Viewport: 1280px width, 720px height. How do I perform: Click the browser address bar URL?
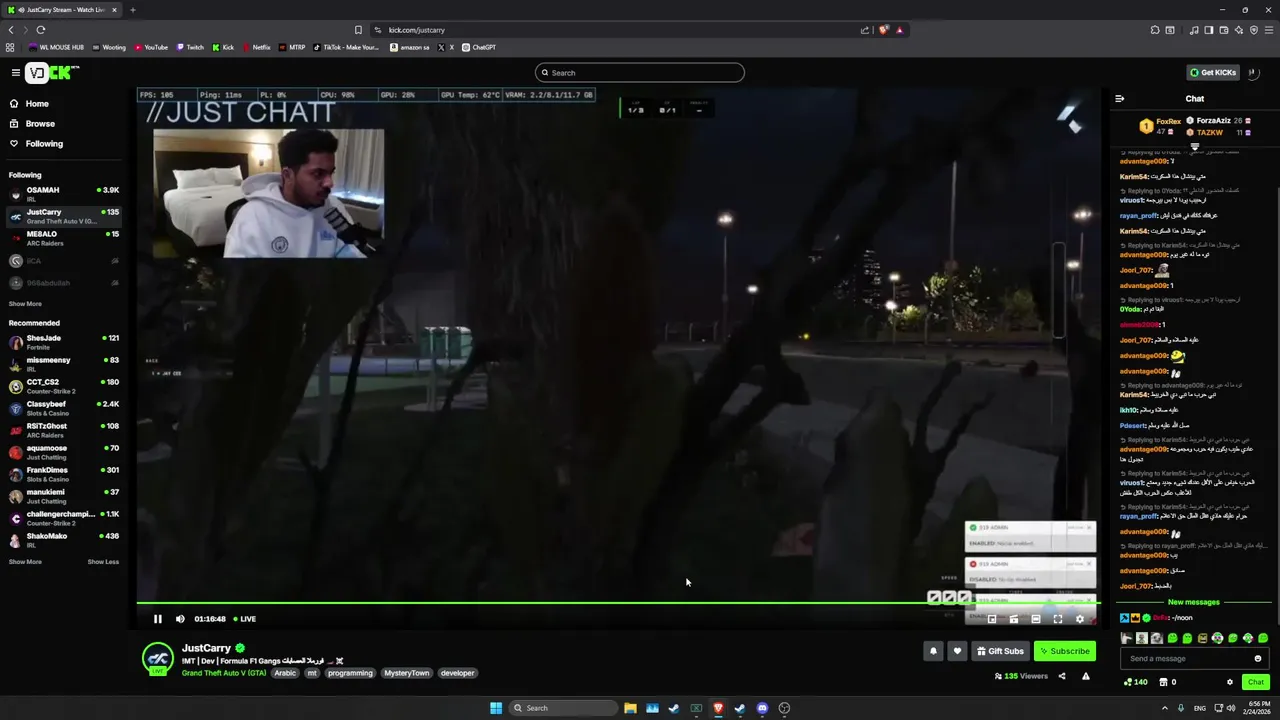pyautogui.click(x=417, y=30)
